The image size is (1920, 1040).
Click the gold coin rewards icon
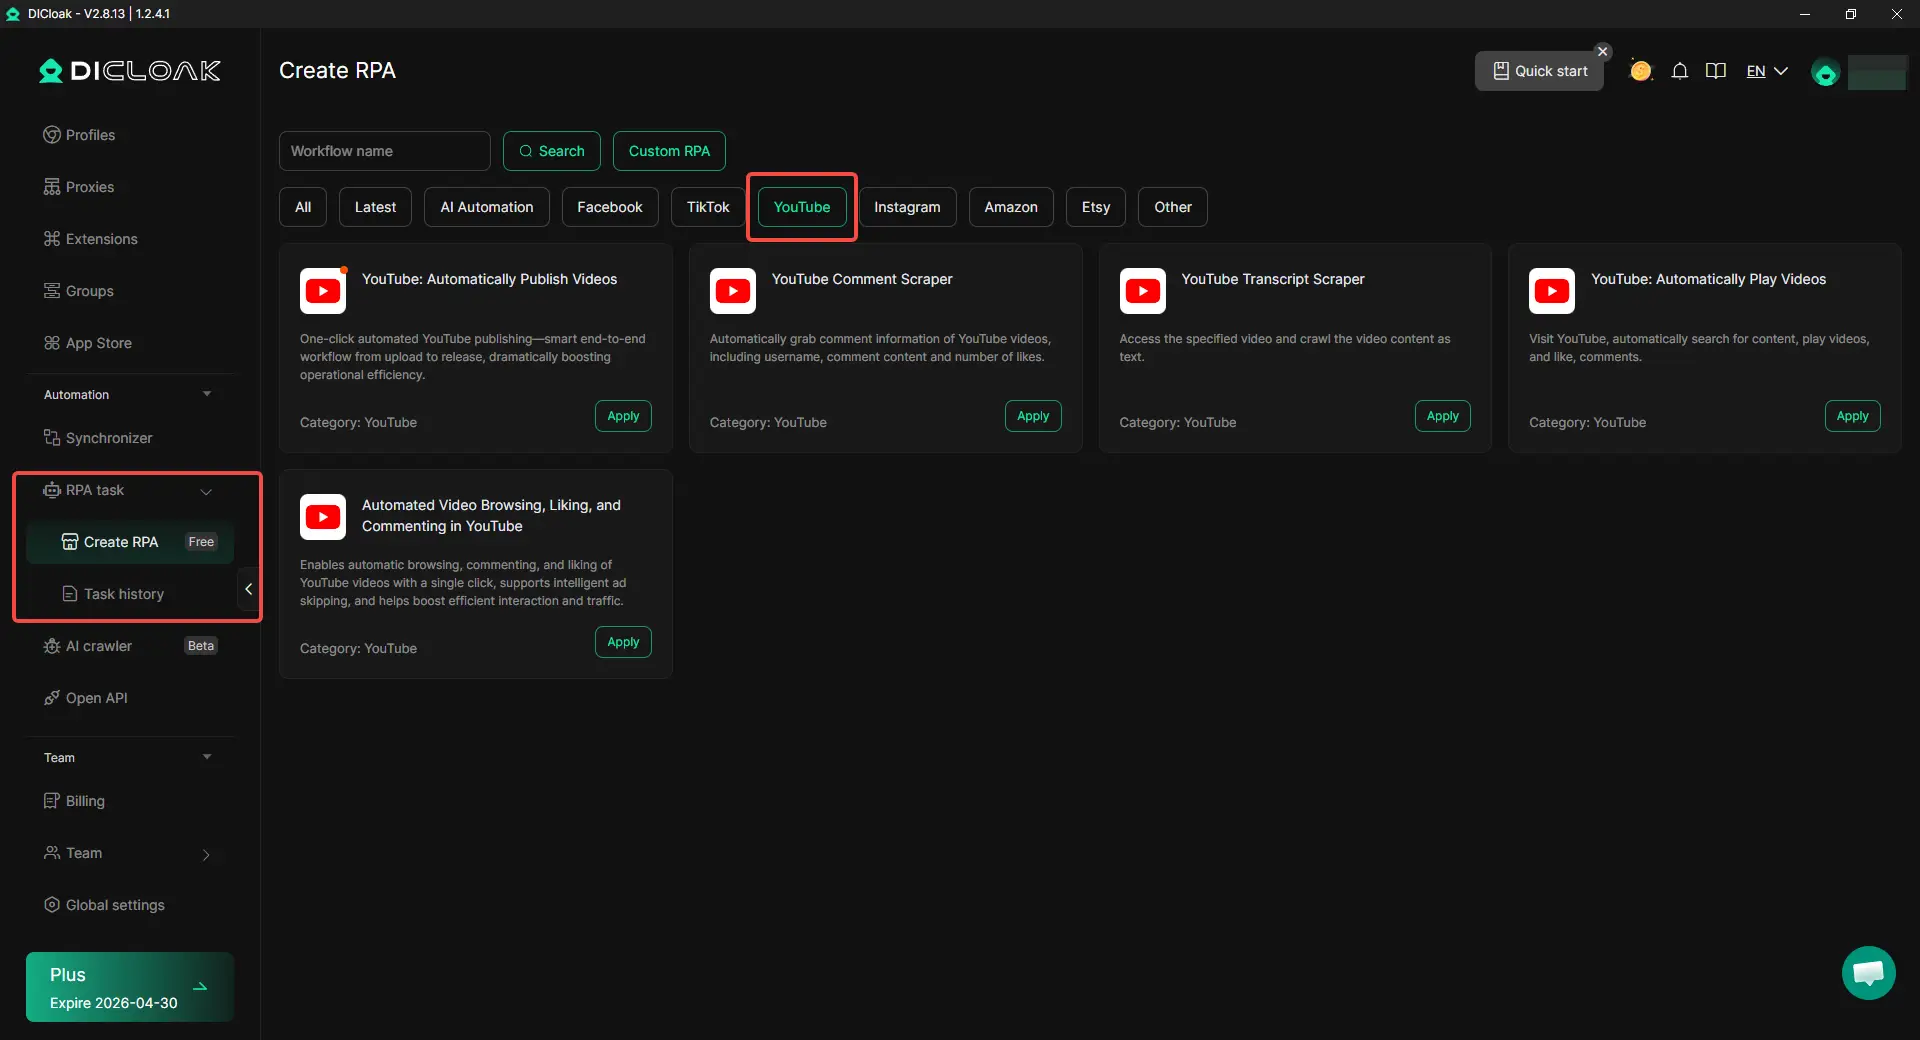(x=1640, y=71)
